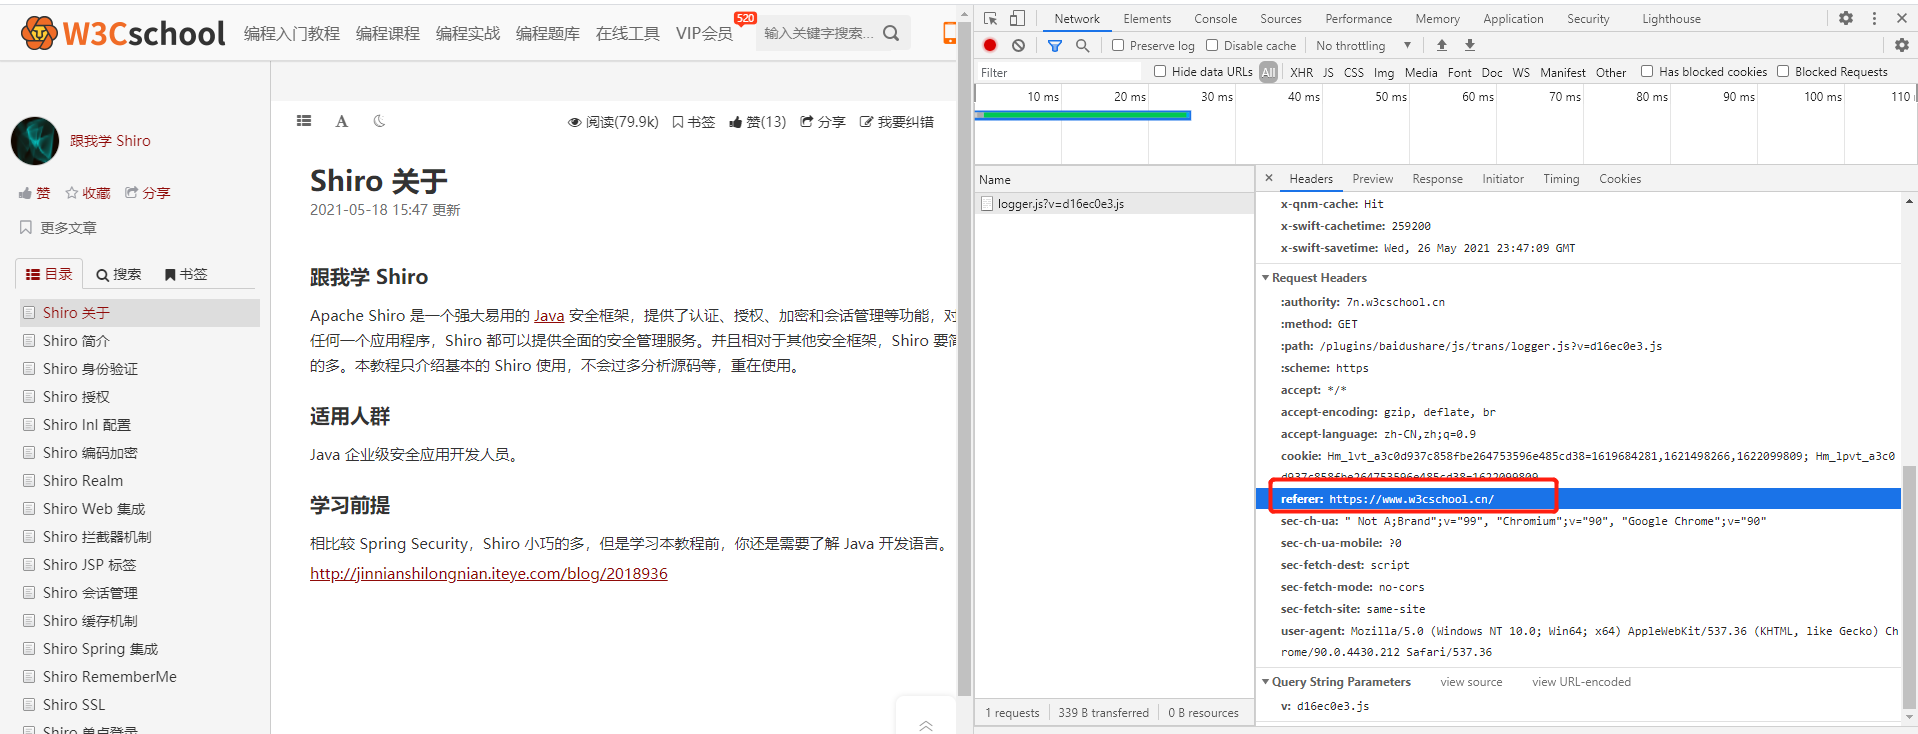Image resolution: width=1918 pixels, height=734 pixels.
Task: Click the network search magnifier icon
Action: tap(1083, 45)
